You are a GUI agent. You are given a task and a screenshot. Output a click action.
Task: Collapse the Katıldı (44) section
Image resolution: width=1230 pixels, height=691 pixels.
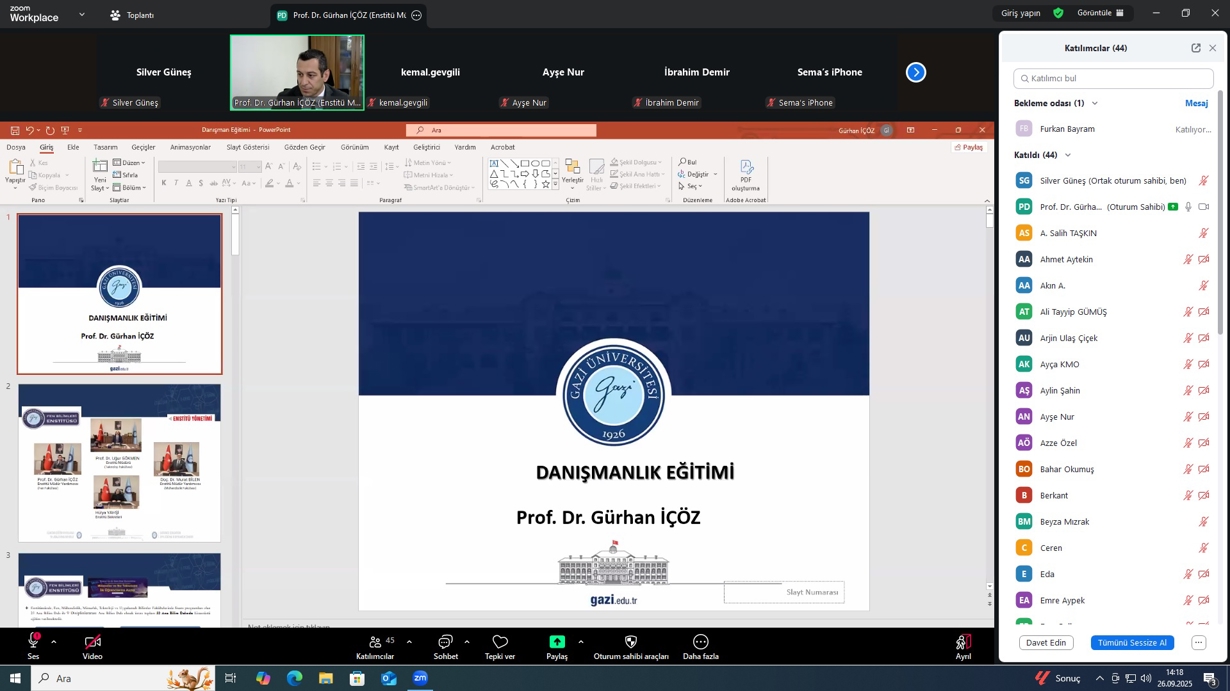pos(1068,155)
